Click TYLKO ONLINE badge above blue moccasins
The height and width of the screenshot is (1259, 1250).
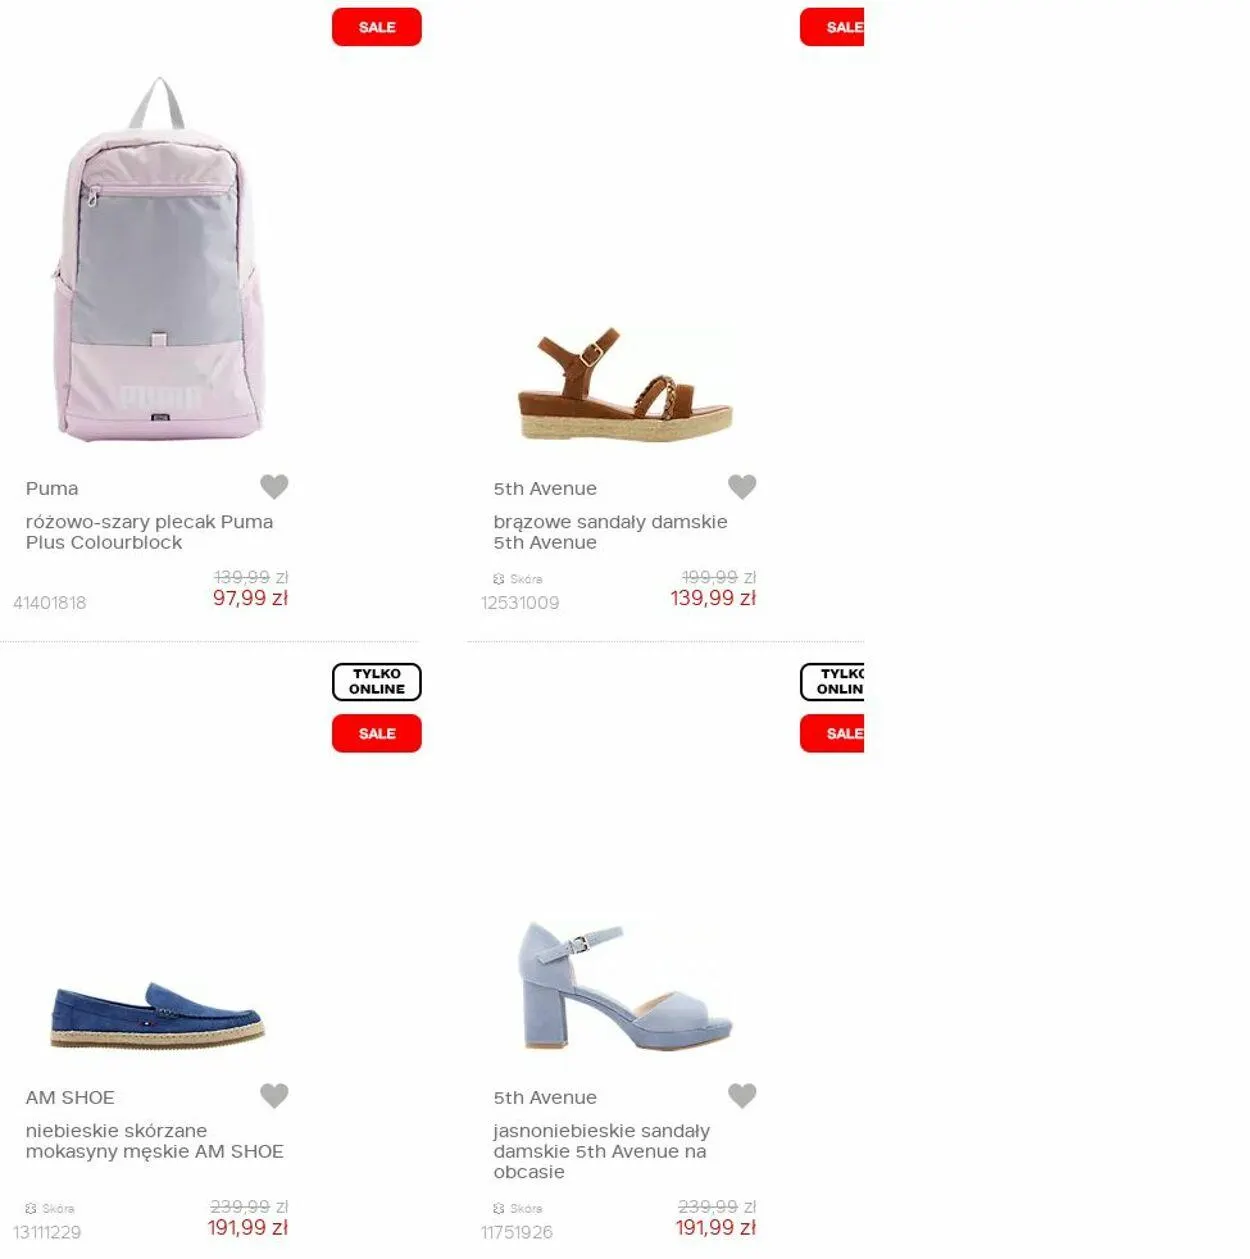(377, 681)
